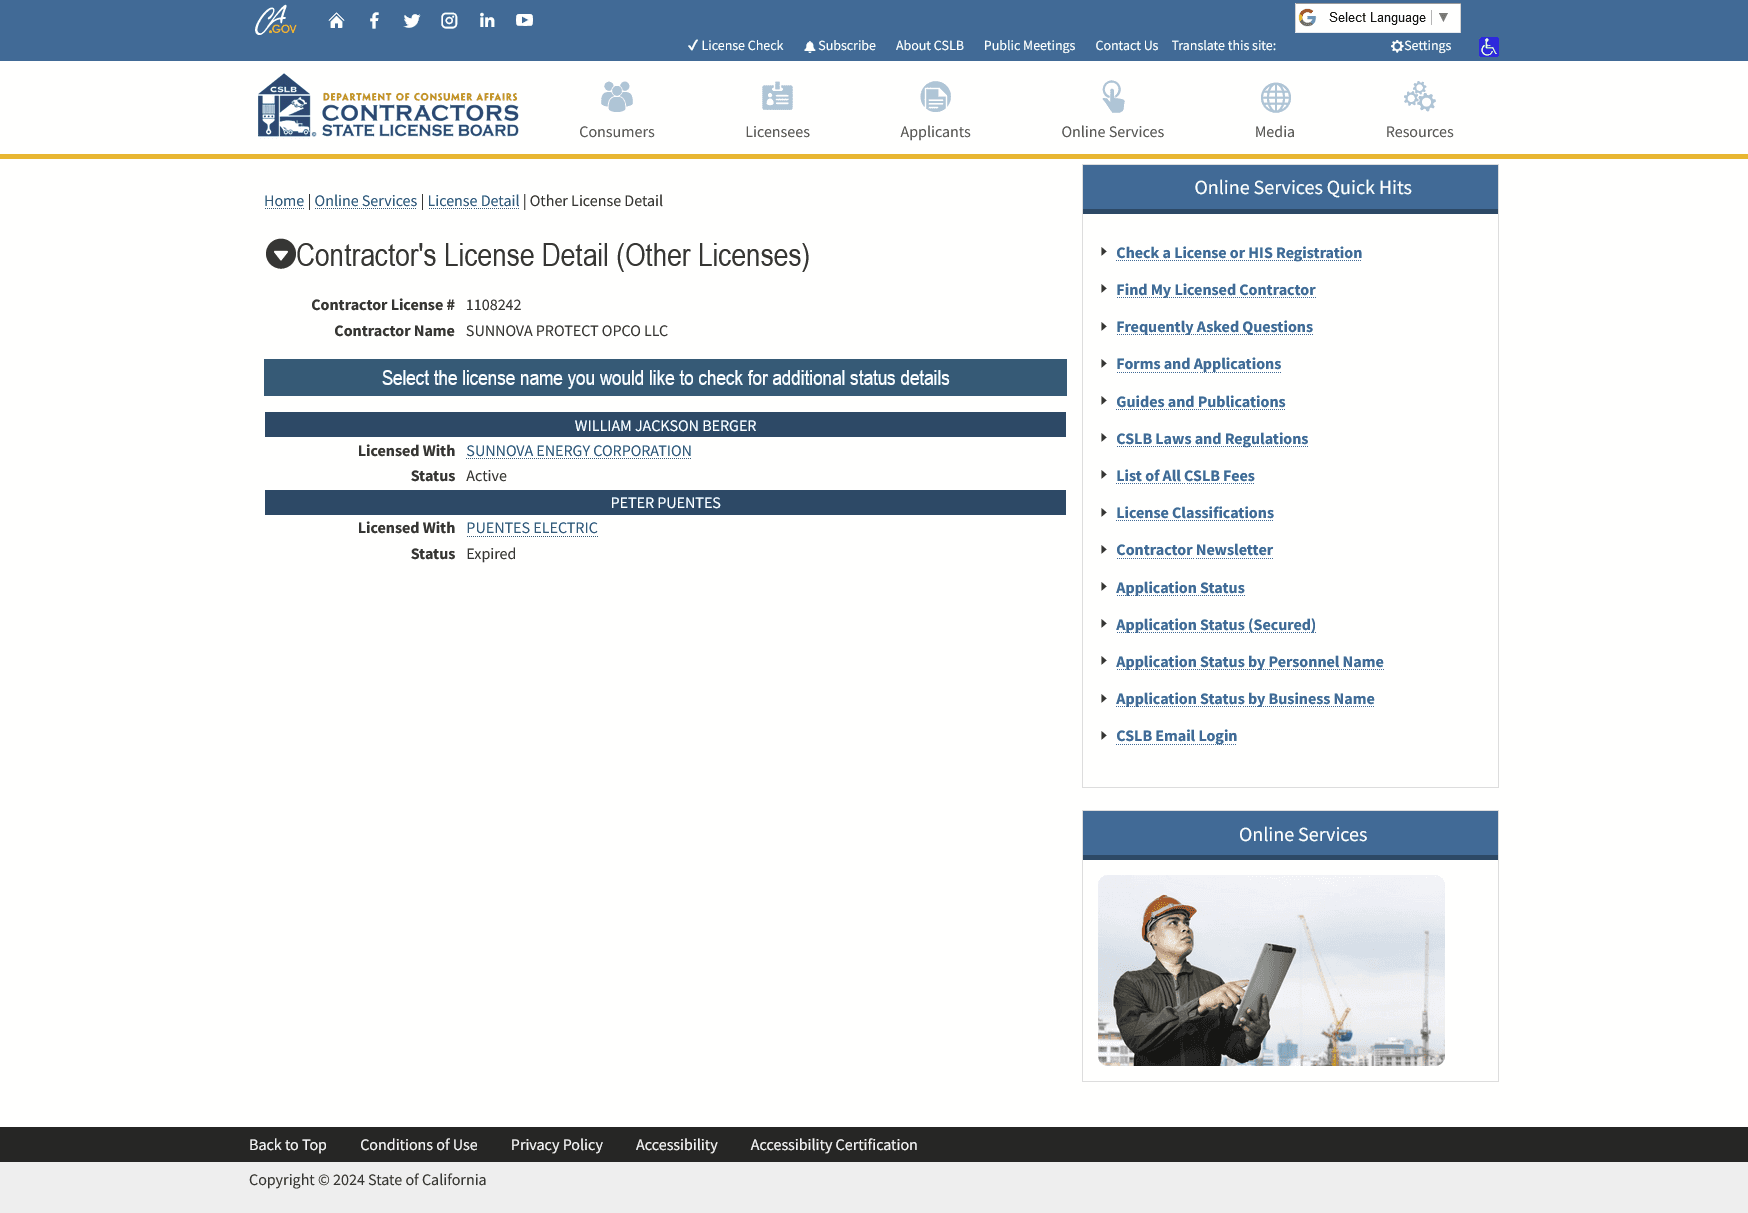1748x1213 pixels.
Task: Click the blue accessibility wheelchair icon
Action: tap(1488, 47)
